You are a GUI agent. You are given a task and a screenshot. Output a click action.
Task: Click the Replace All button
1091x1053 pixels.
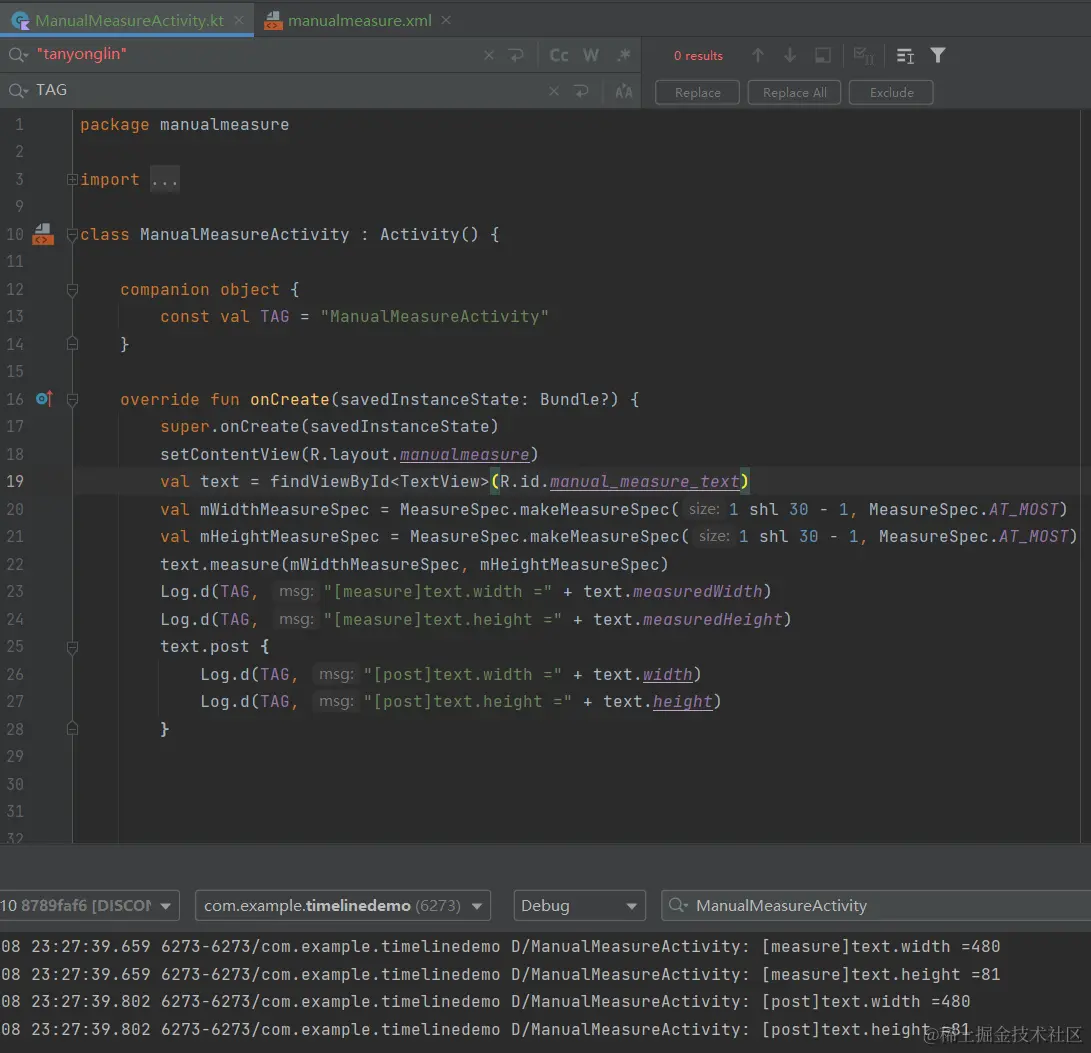point(794,93)
